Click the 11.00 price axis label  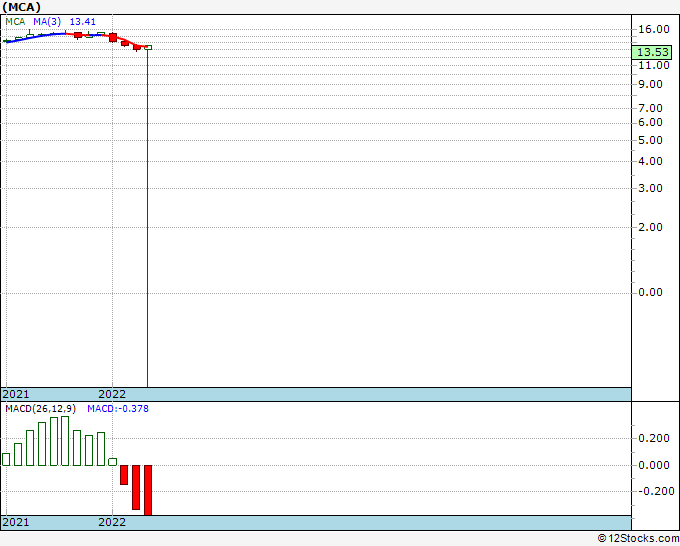coord(654,65)
